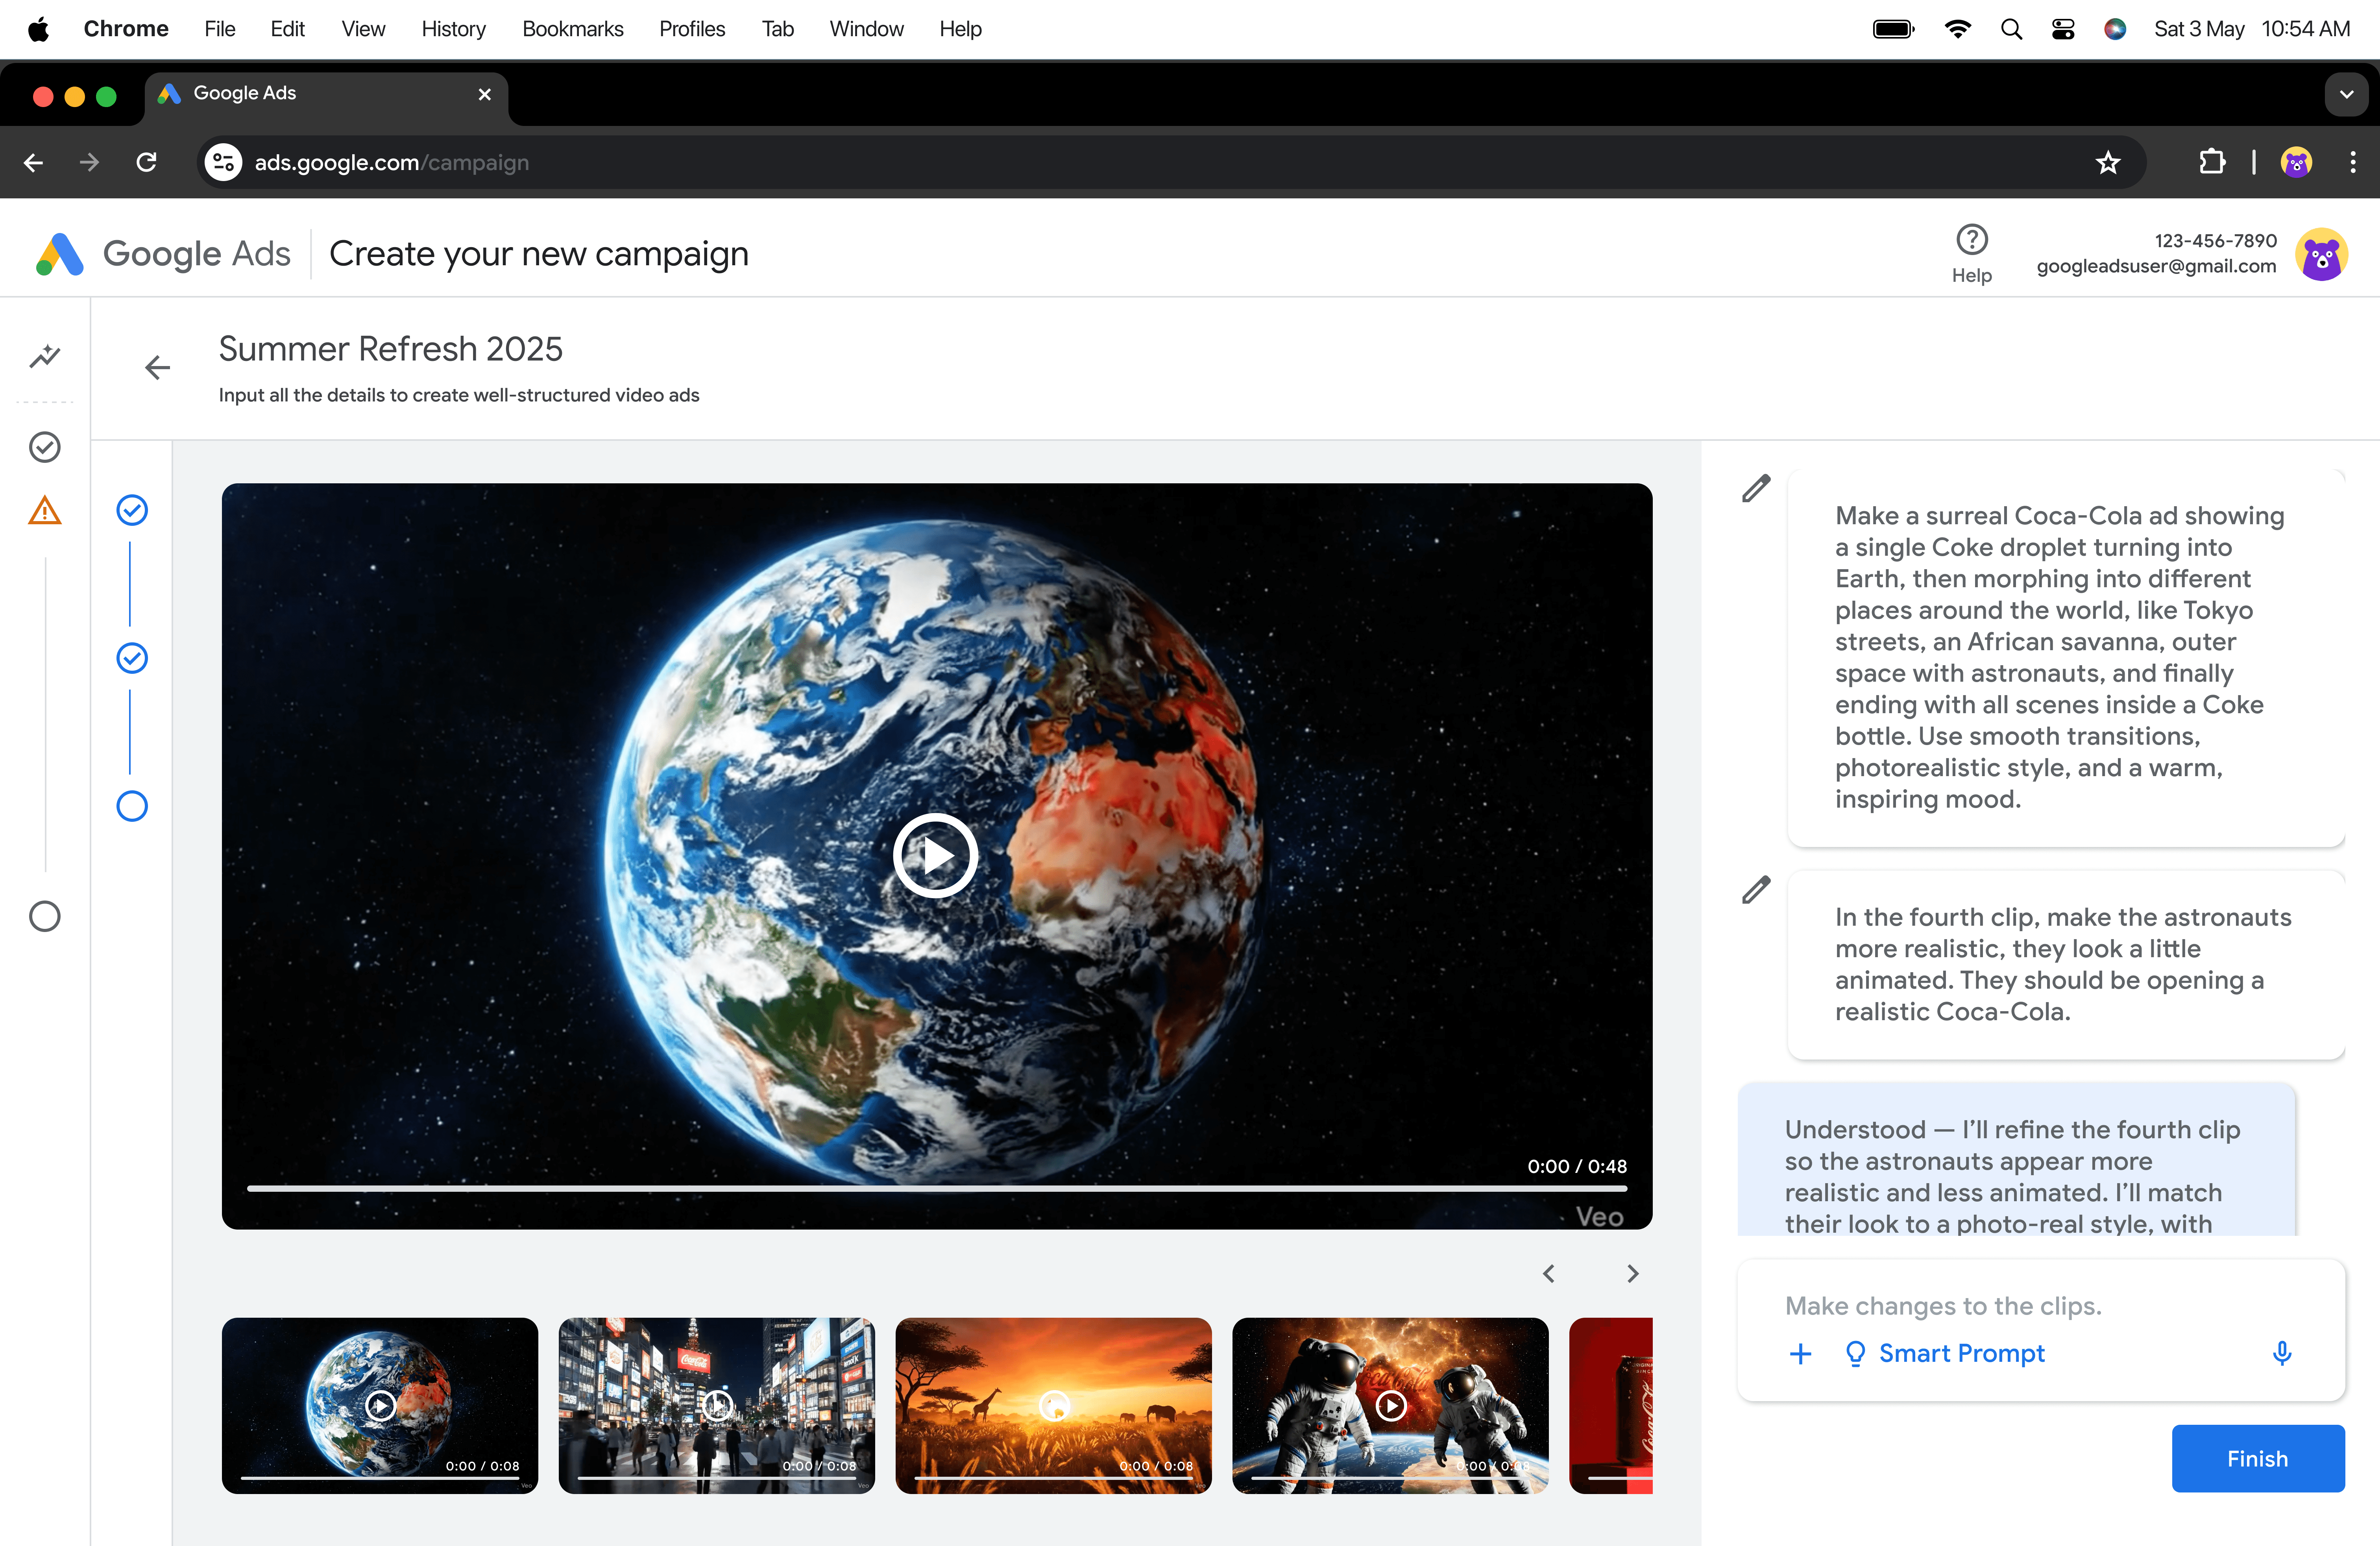Open the Profiles menu in menu bar
Image resolution: width=2380 pixels, height=1546 pixels.
click(691, 29)
